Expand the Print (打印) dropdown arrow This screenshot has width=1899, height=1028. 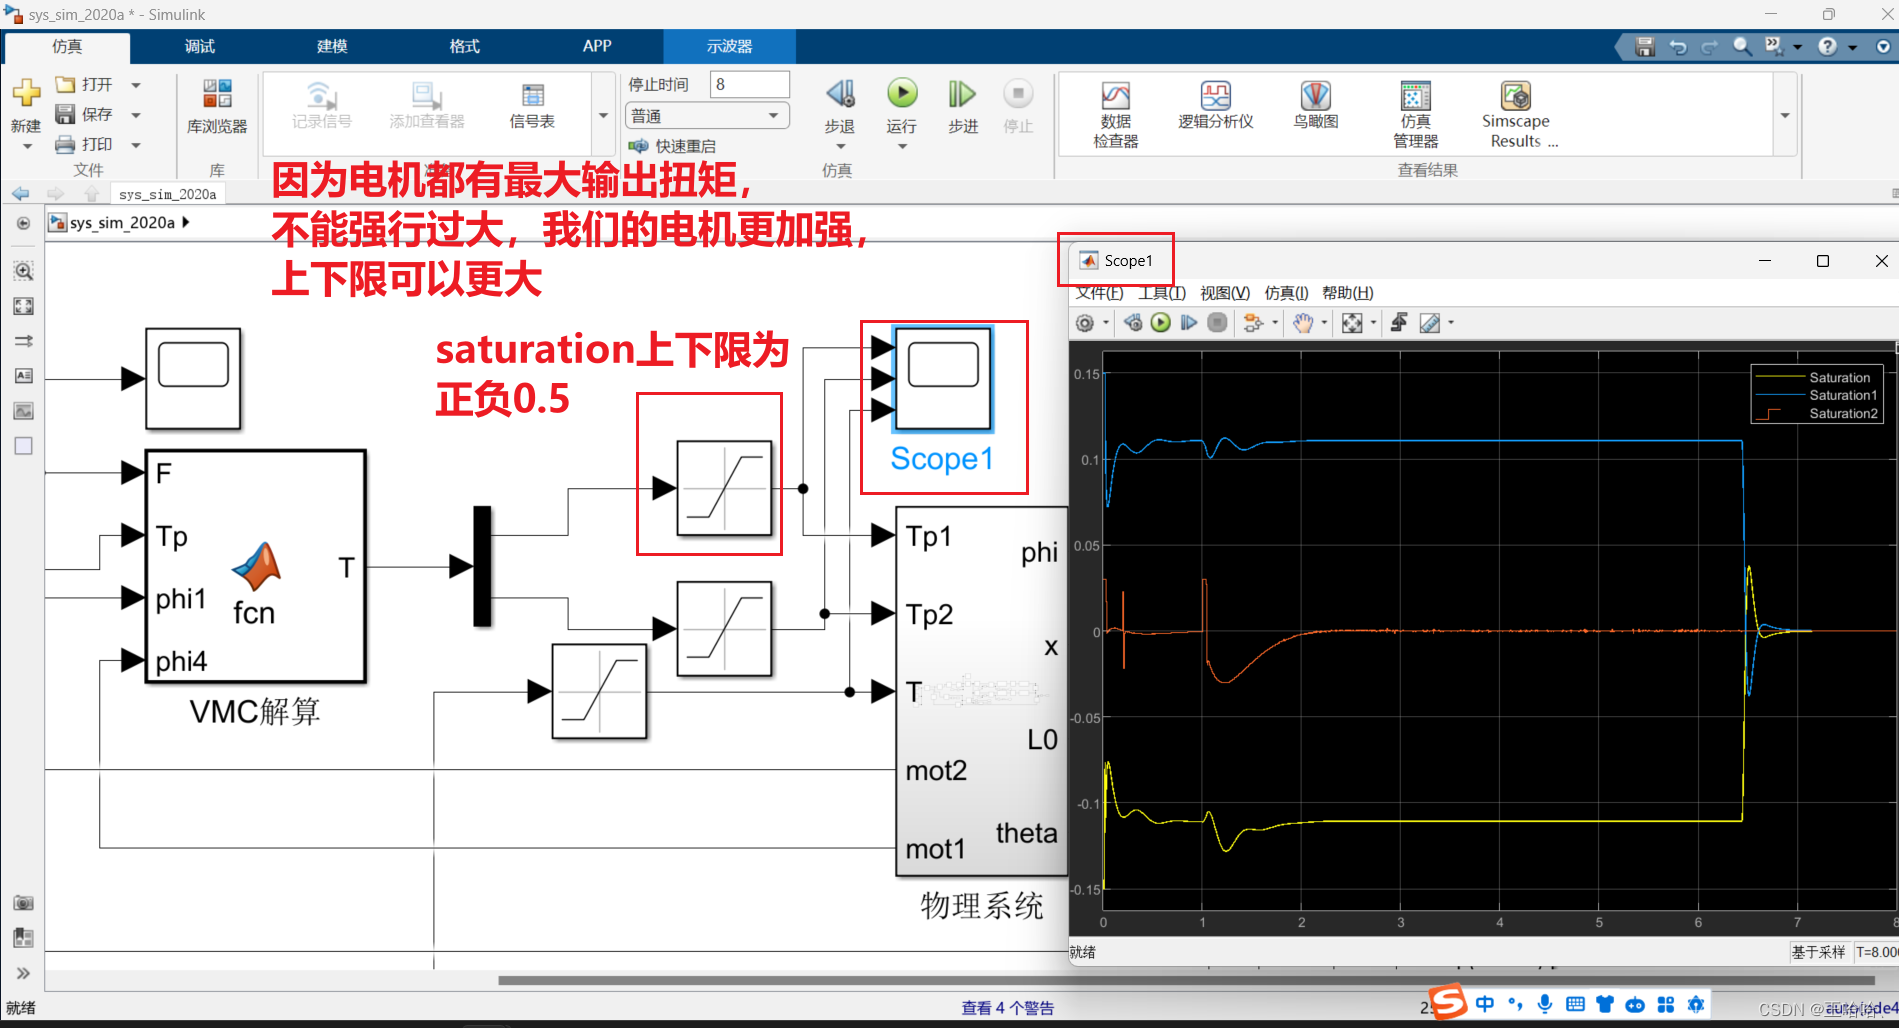pos(136,145)
